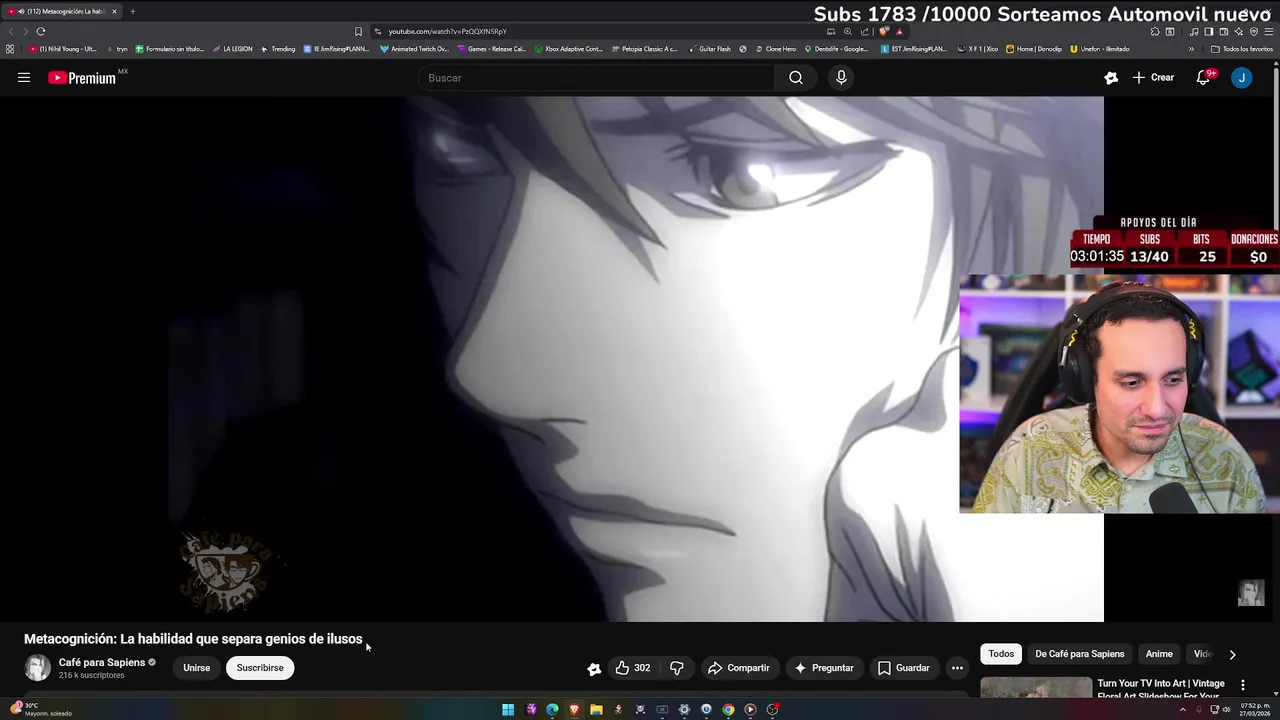
Task: Open the Xbox Adaptive Cont... bookmark
Action: [x=568, y=49]
